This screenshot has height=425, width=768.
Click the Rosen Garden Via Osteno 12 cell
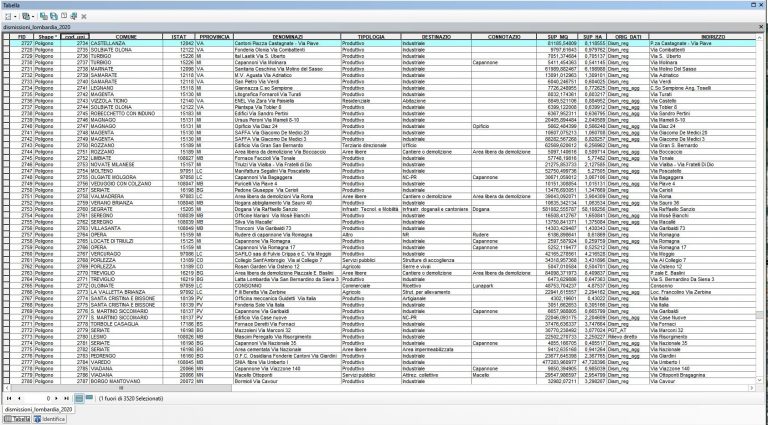pyautogui.click(x=287, y=266)
